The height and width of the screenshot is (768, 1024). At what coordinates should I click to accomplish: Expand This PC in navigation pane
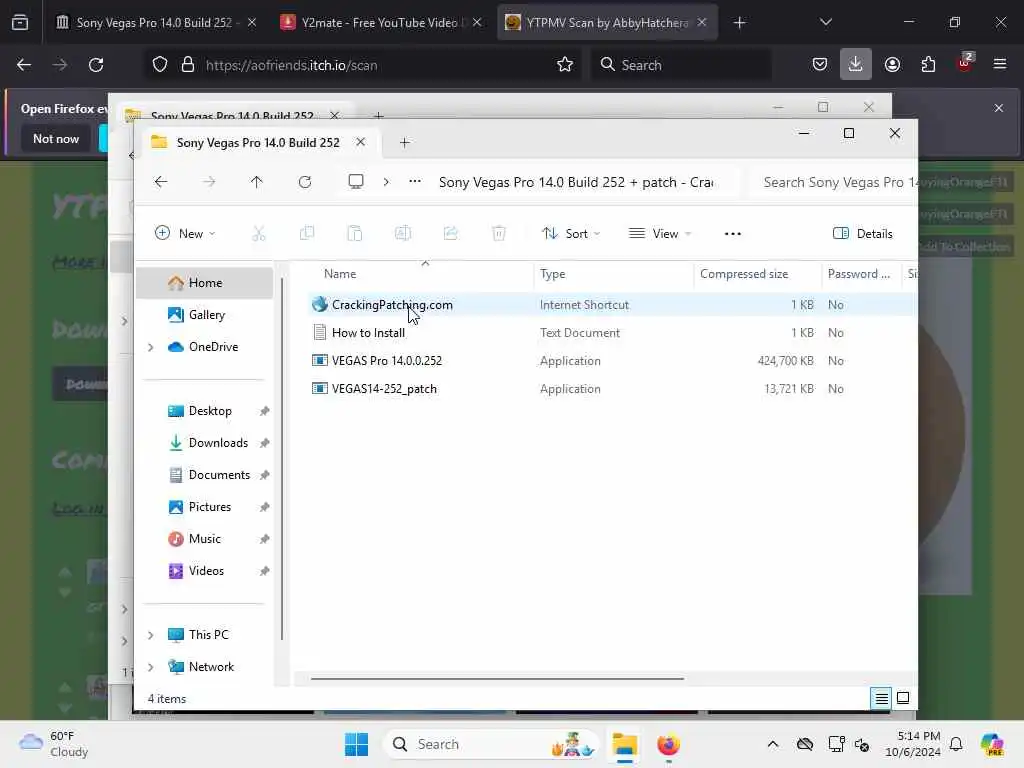coord(150,635)
